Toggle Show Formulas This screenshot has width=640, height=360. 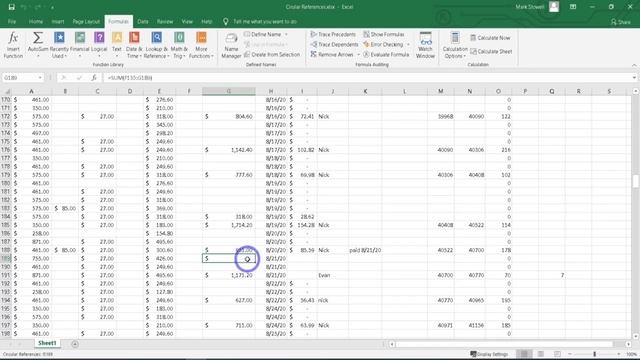pos(384,34)
